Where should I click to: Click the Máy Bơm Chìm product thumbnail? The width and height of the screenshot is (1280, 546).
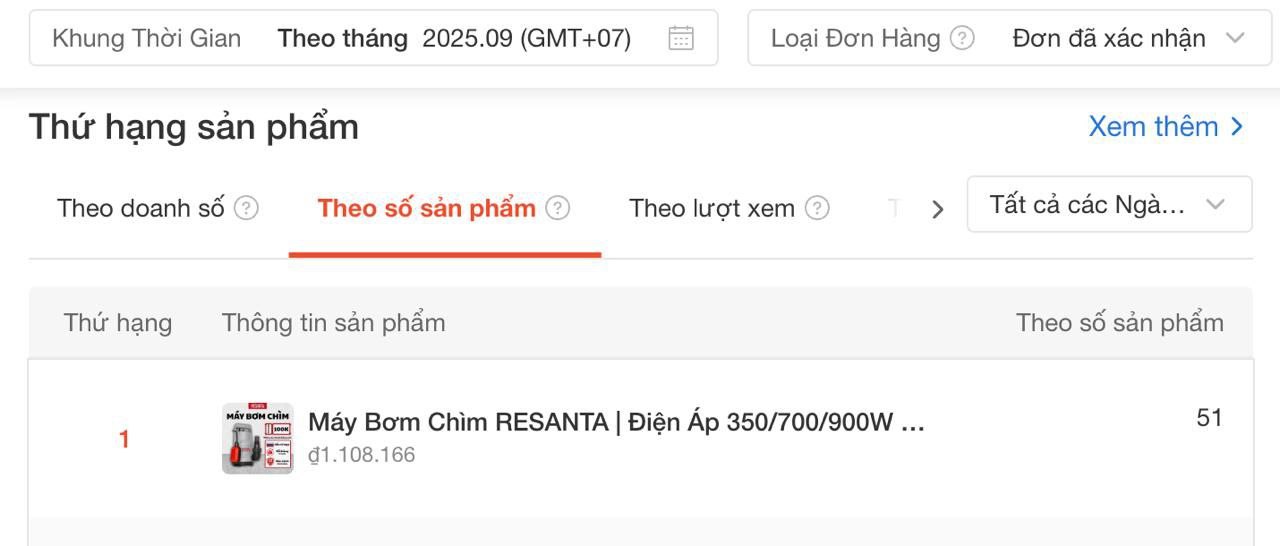(258, 438)
